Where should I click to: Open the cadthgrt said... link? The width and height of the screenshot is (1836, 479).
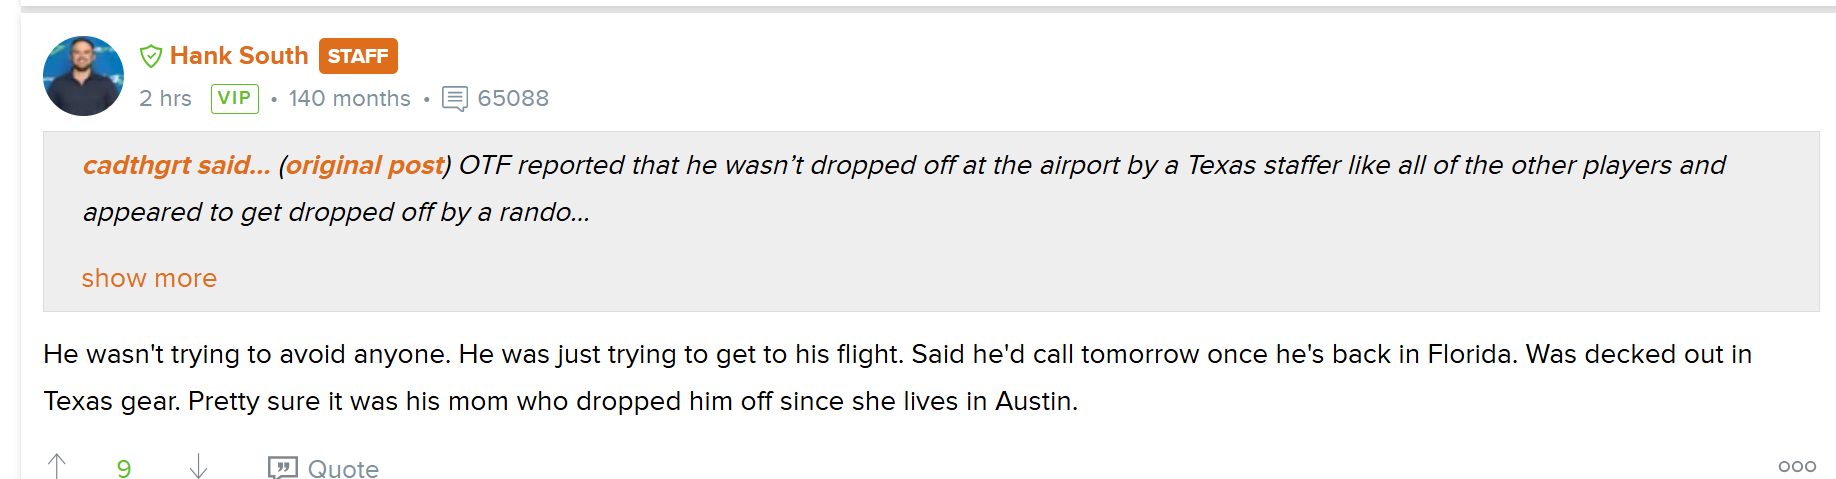(x=176, y=165)
